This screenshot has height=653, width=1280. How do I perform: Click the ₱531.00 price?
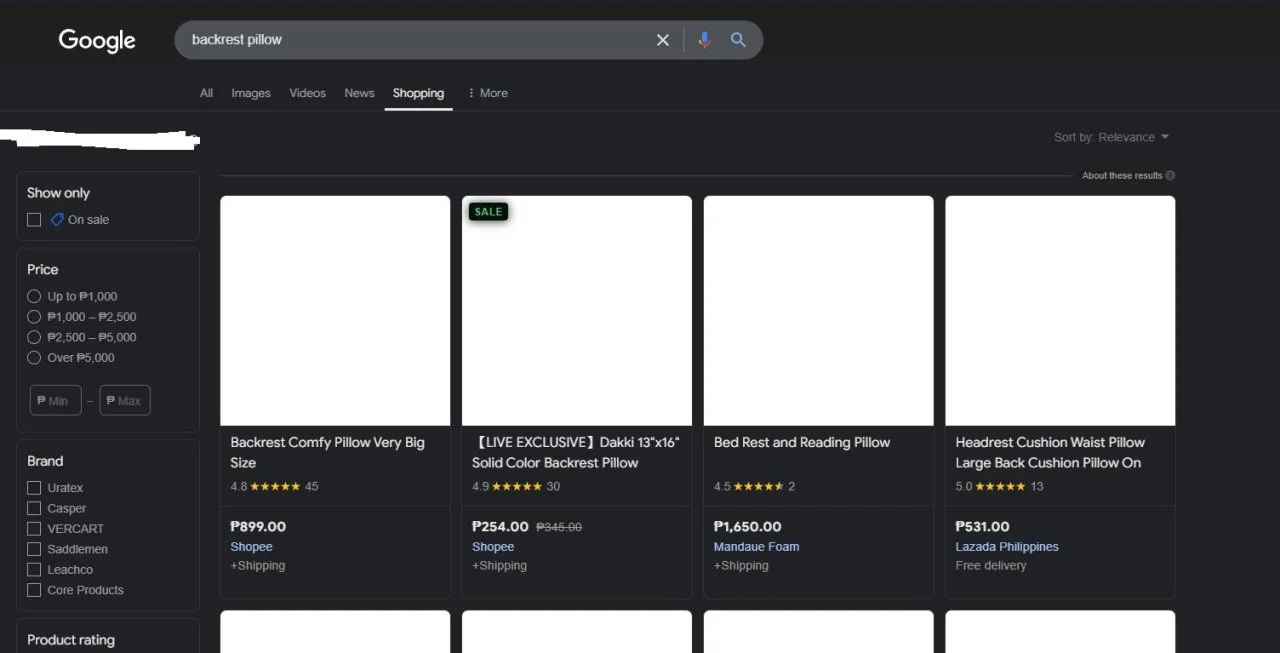pyautogui.click(x=982, y=526)
